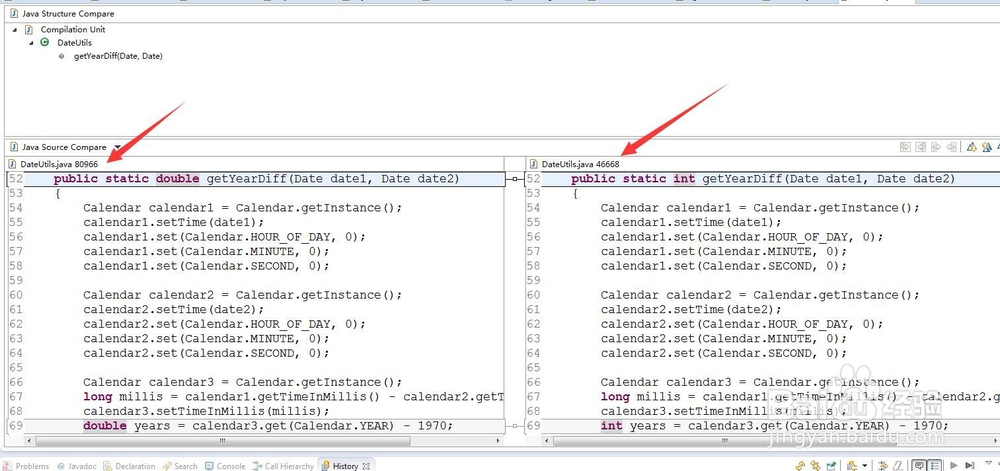Screen dimensions: 1000x471
Task: Click the eraser-shaped filter icon in History toolbar
Action: pyautogui.click(x=898, y=466)
